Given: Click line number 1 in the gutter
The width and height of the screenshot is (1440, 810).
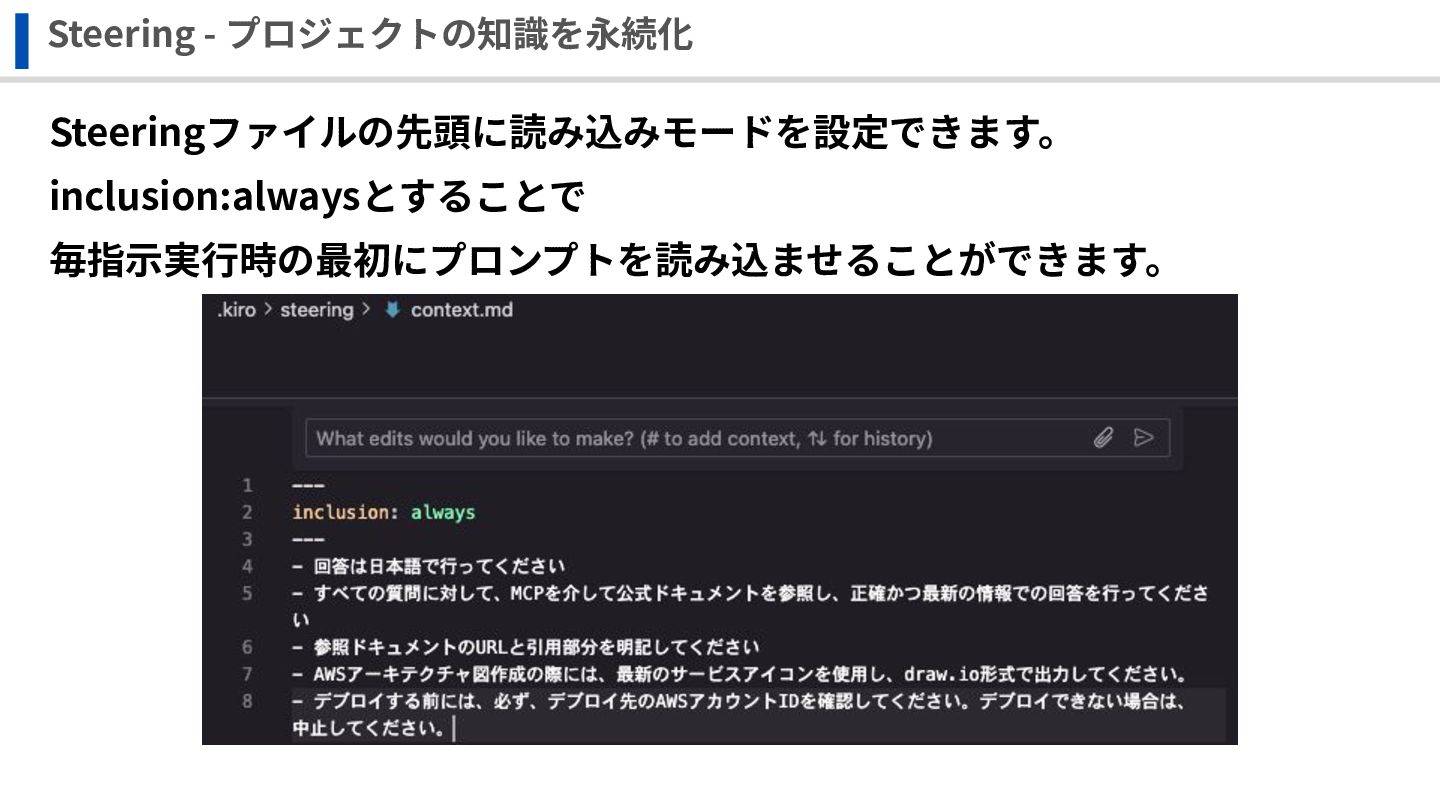Looking at the screenshot, I should [247, 485].
